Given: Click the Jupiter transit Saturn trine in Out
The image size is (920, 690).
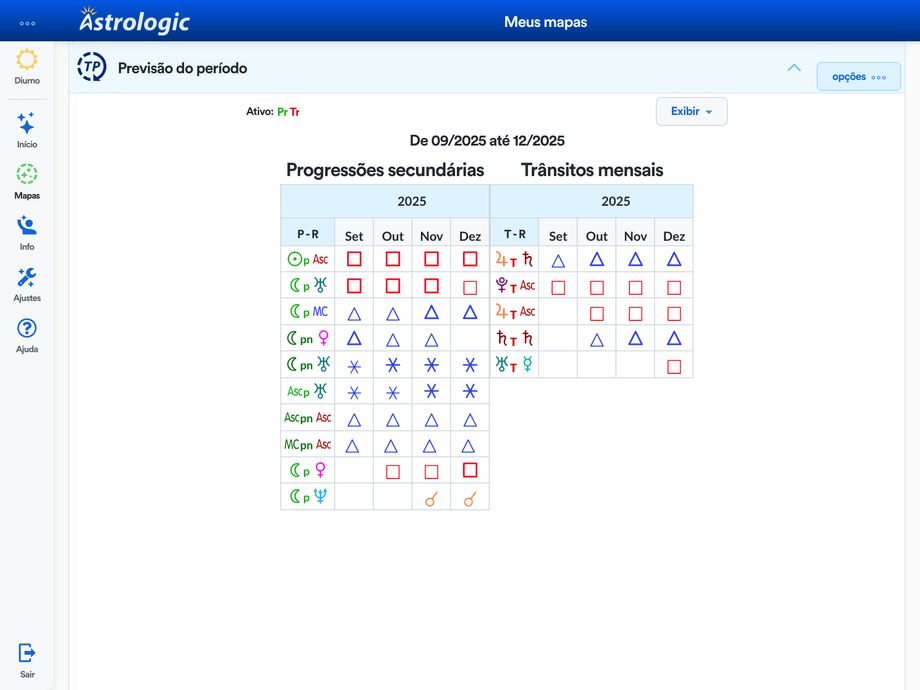Looking at the screenshot, I should pyautogui.click(x=597, y=259).
